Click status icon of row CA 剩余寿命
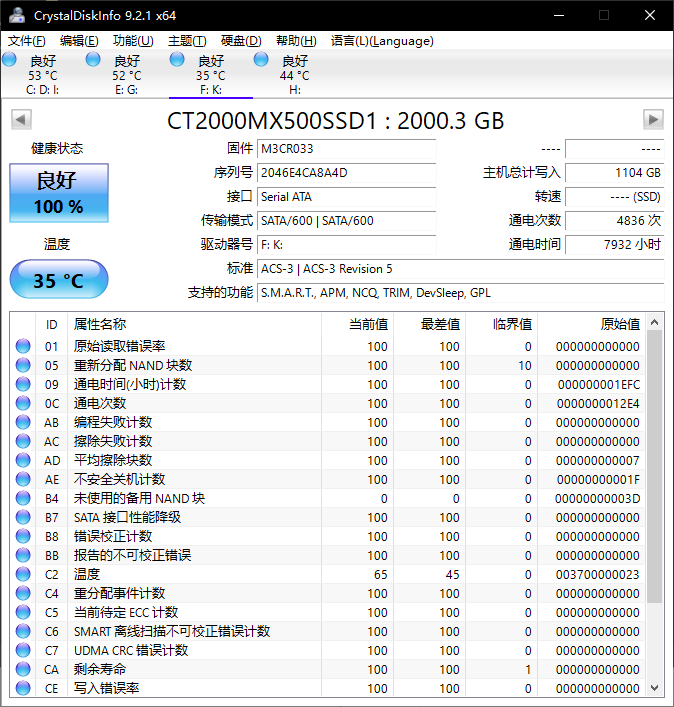The height and width of the screenshot is (707, 674). pyautogui.click(x=23, y=670)
